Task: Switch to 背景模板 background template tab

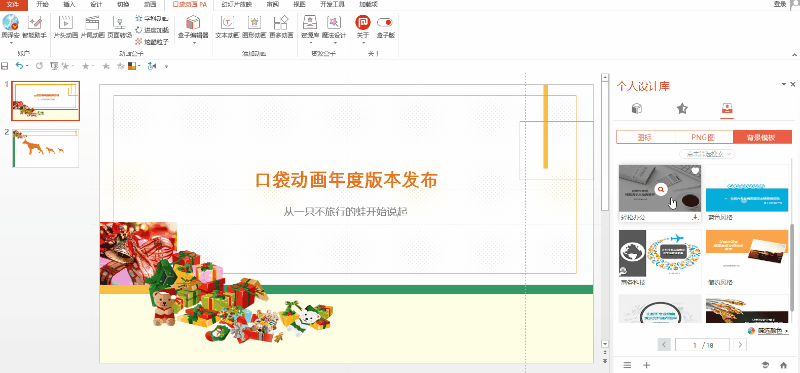Action: [x=762, y=137]
